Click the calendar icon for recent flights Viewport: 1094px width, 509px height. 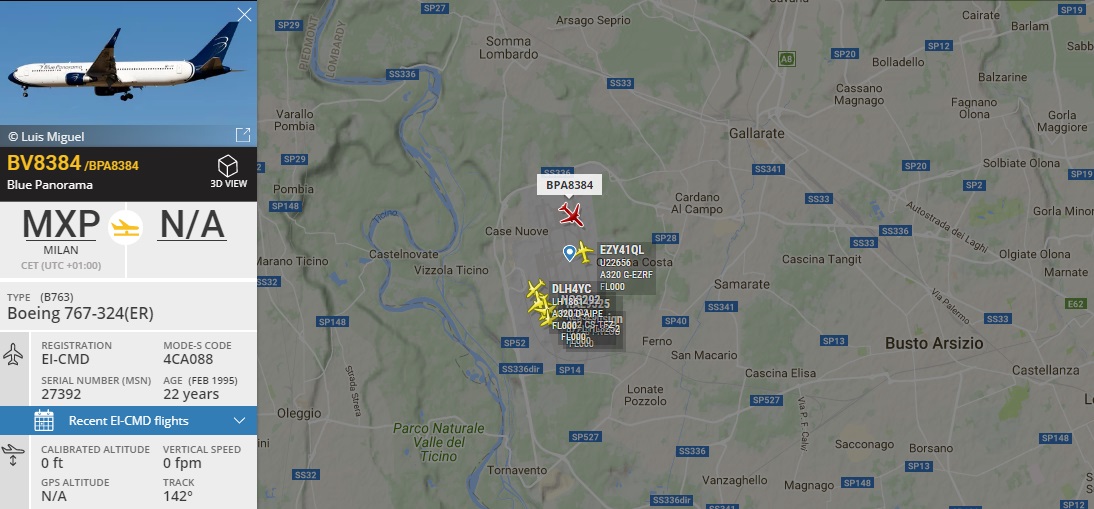(44, 420)
